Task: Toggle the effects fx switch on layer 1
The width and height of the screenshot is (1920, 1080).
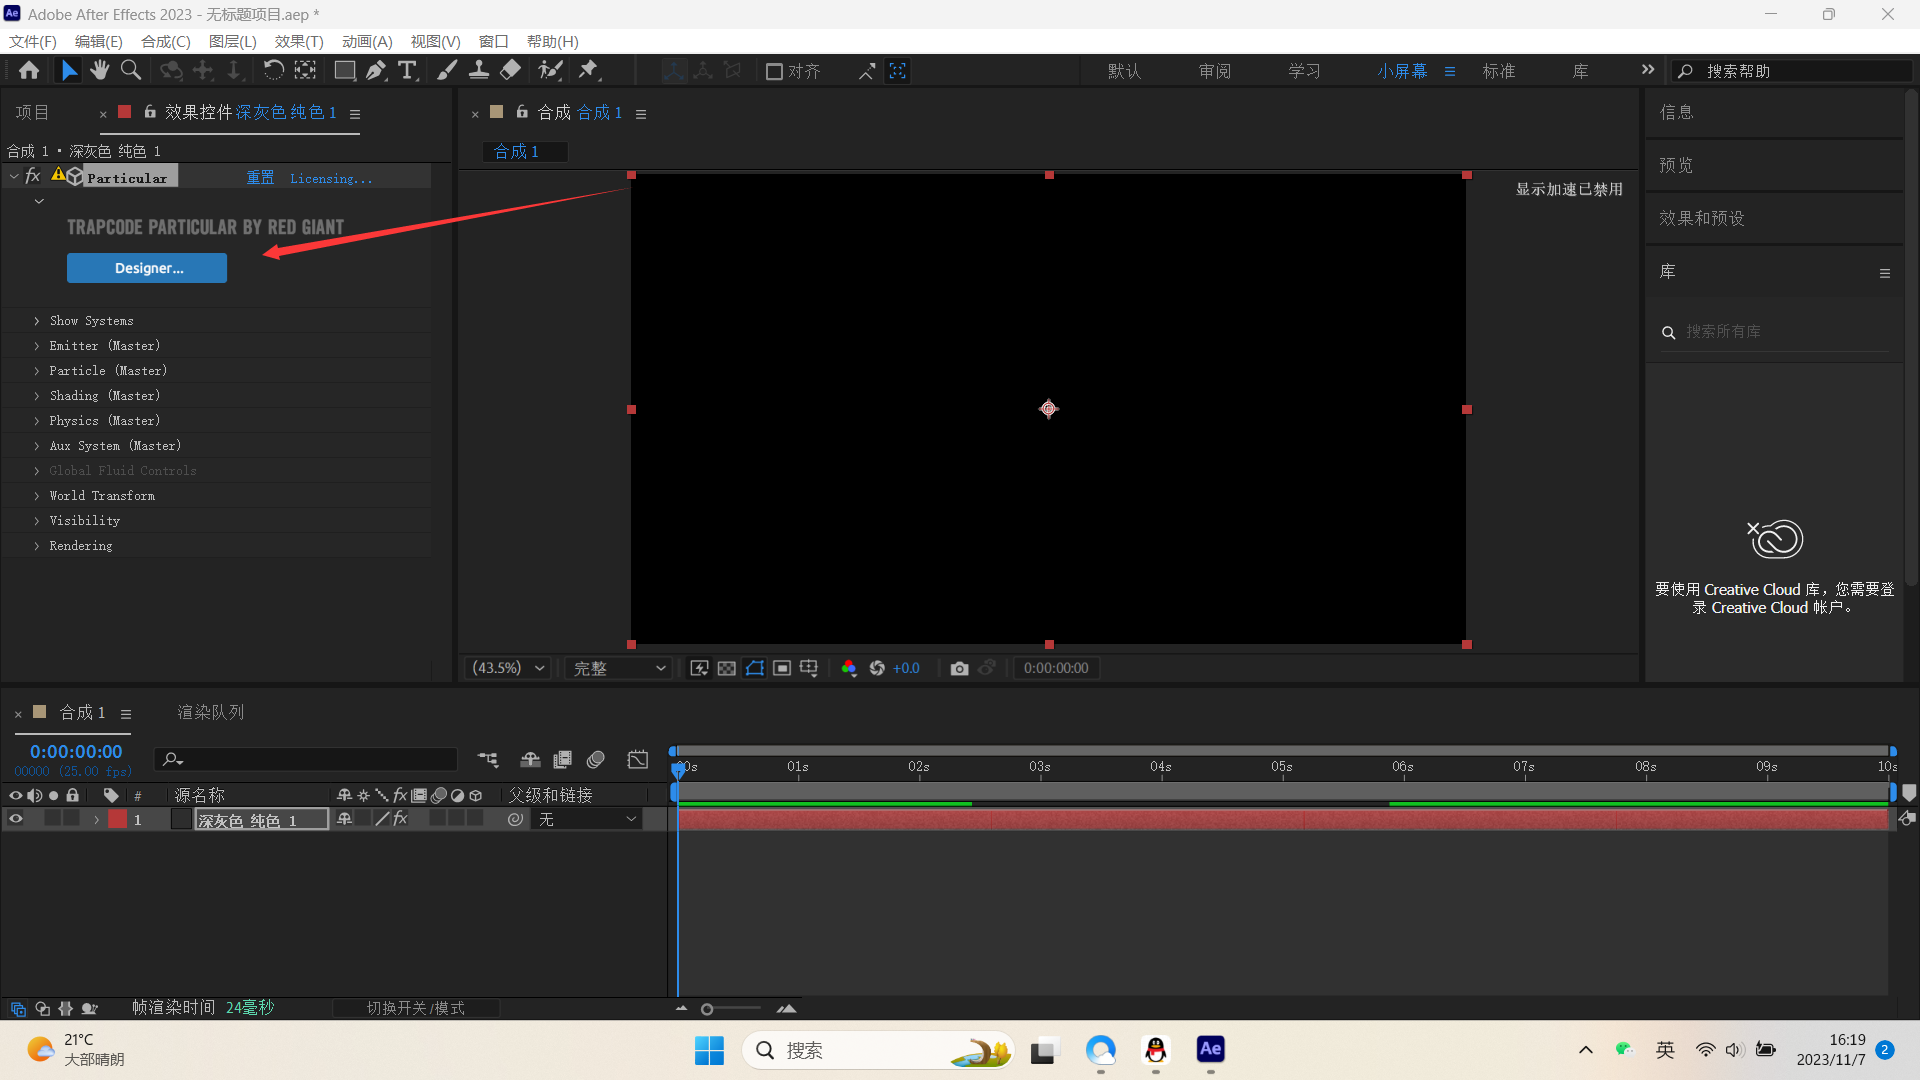Action: (400, 819)
